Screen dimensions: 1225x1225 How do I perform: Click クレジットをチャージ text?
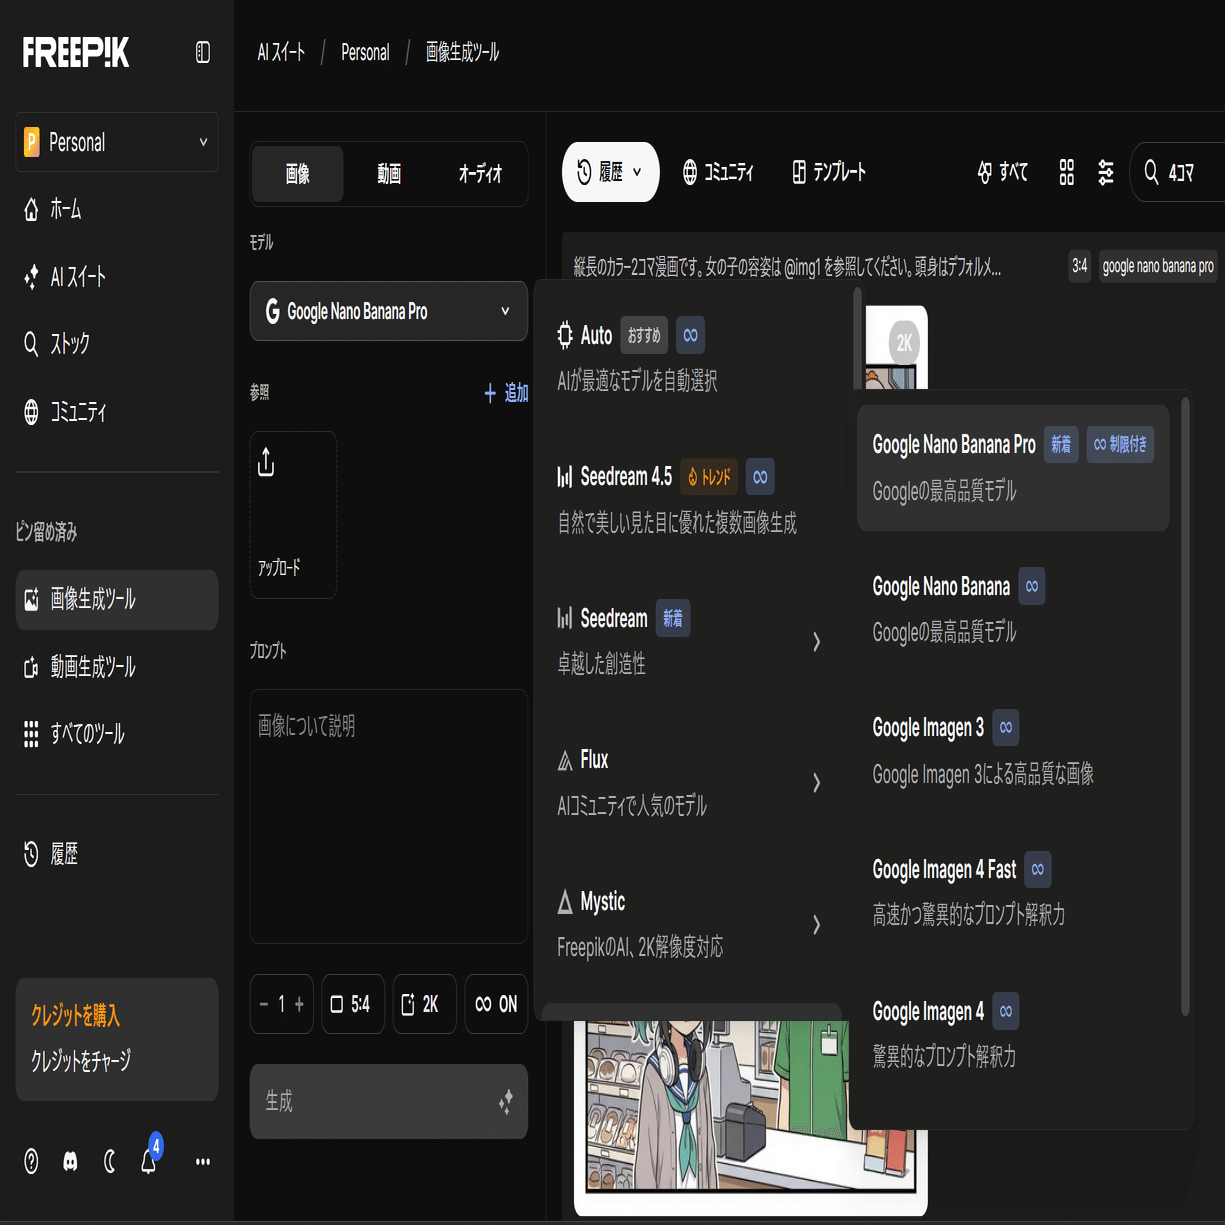[81, 1061]
